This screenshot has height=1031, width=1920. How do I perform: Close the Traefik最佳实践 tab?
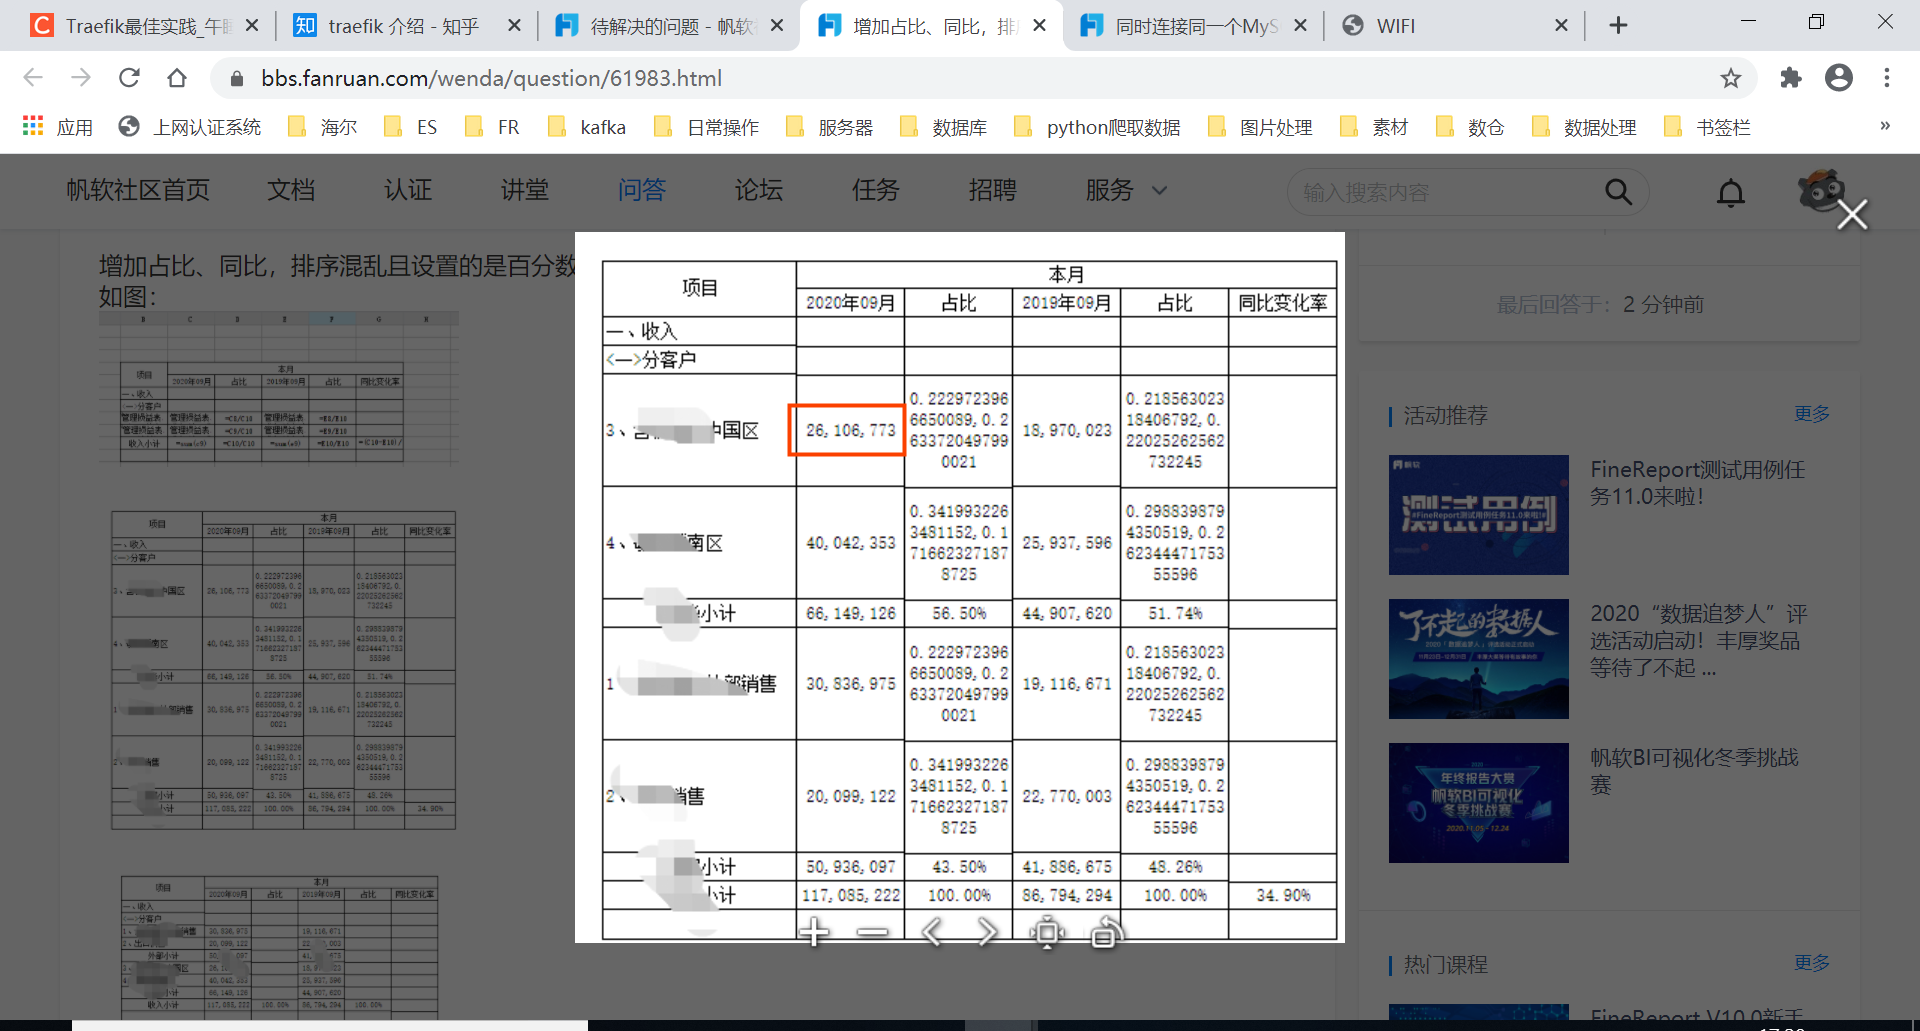click(252, 26)
